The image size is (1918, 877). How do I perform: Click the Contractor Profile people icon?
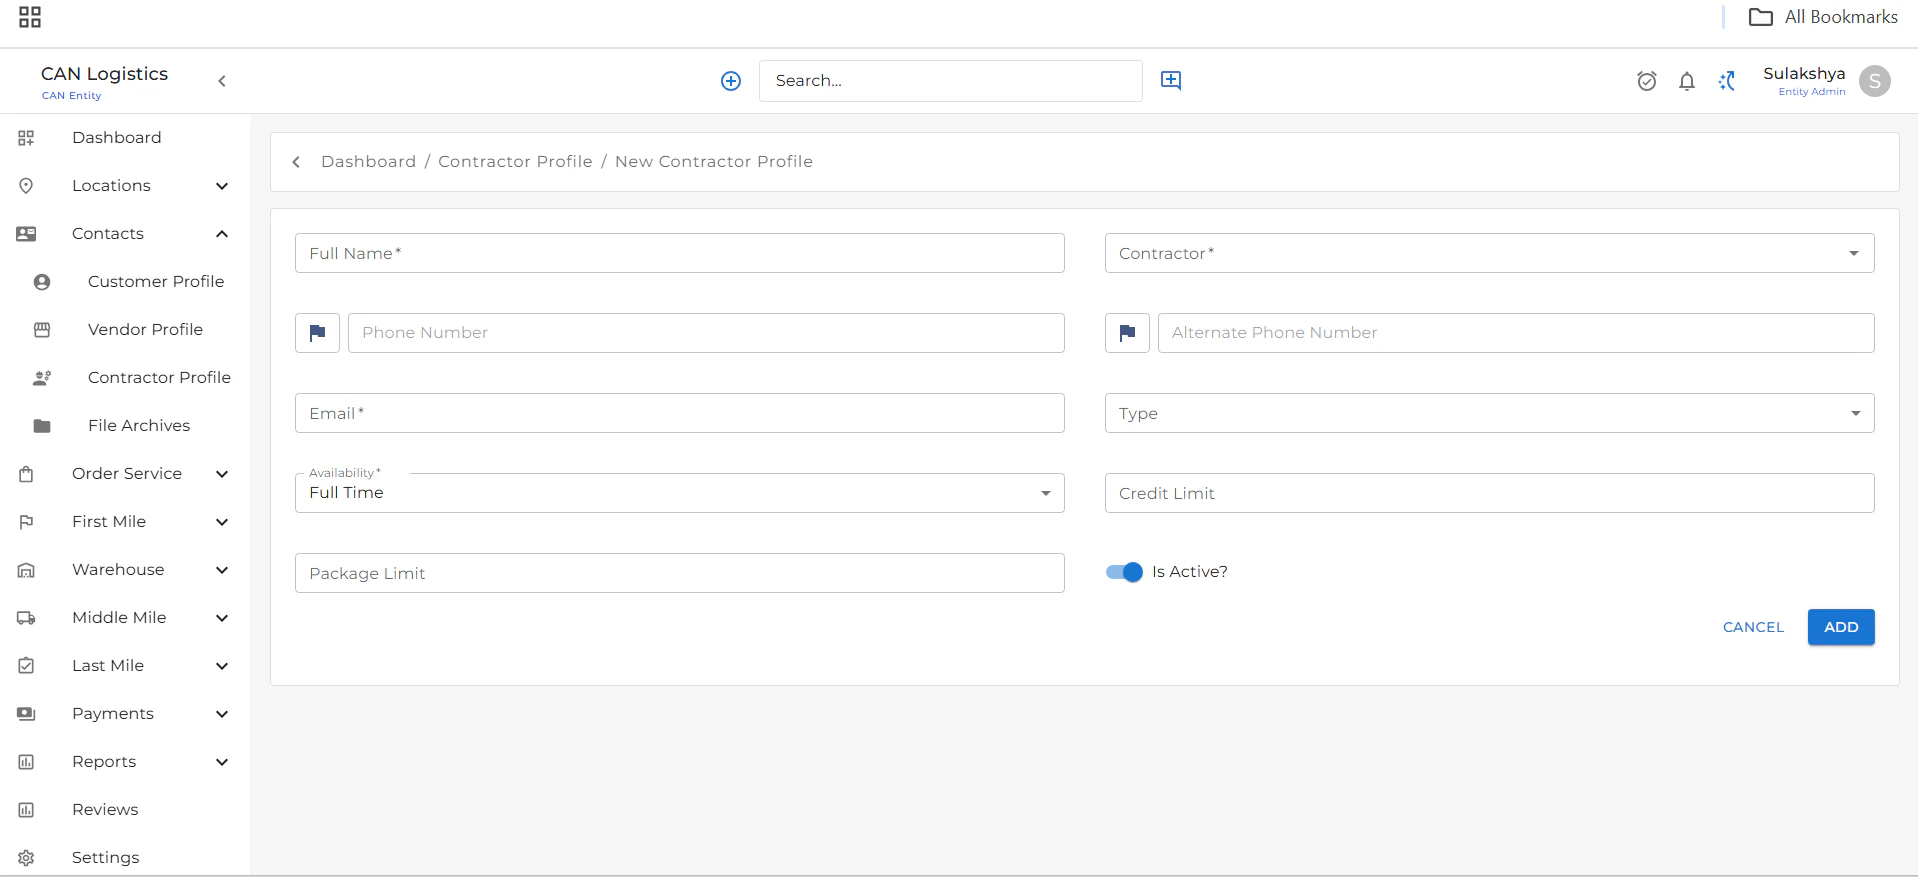[x=42, y=378]
